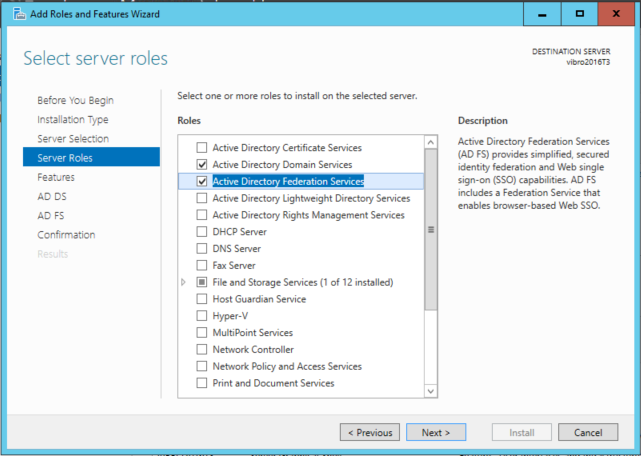Enable the DHCP Server role
The image size is (641, 456).
[x=202, y=231]
